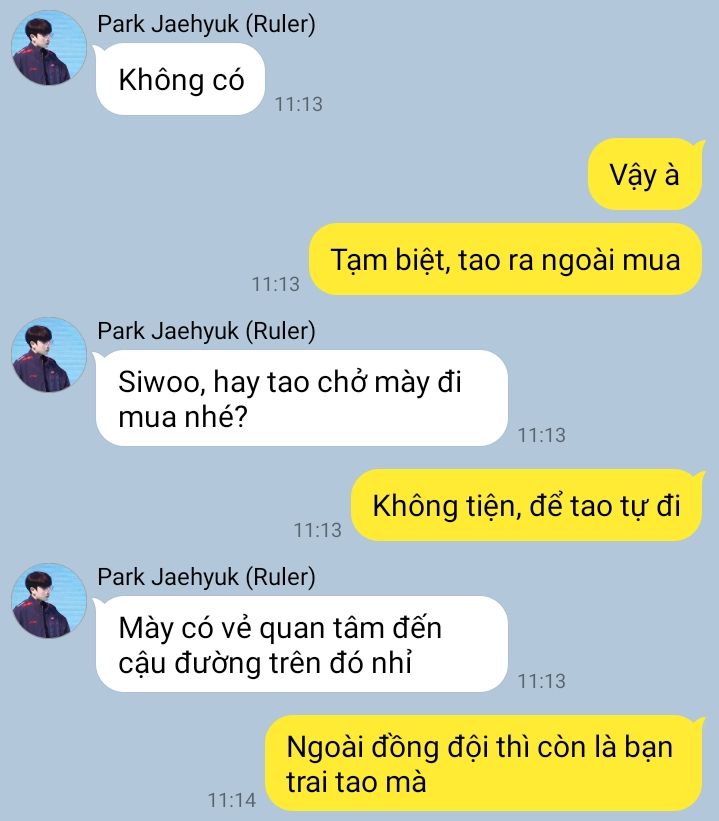719x821 pixels.
Task: Tap Ruler's profile photo next to the 'Siwoo, hay tao chở' message
Action: click(49, 354)
